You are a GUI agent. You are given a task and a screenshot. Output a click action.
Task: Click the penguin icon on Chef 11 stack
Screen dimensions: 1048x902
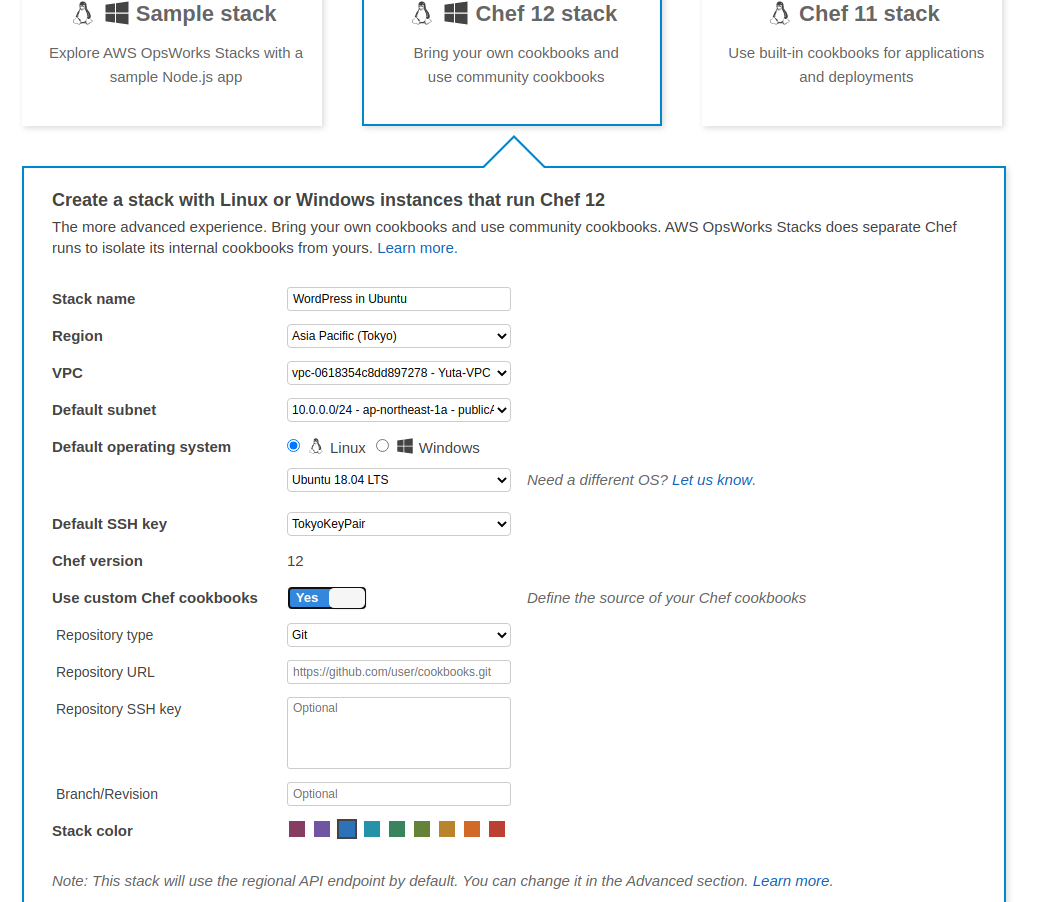click(779, 13)
